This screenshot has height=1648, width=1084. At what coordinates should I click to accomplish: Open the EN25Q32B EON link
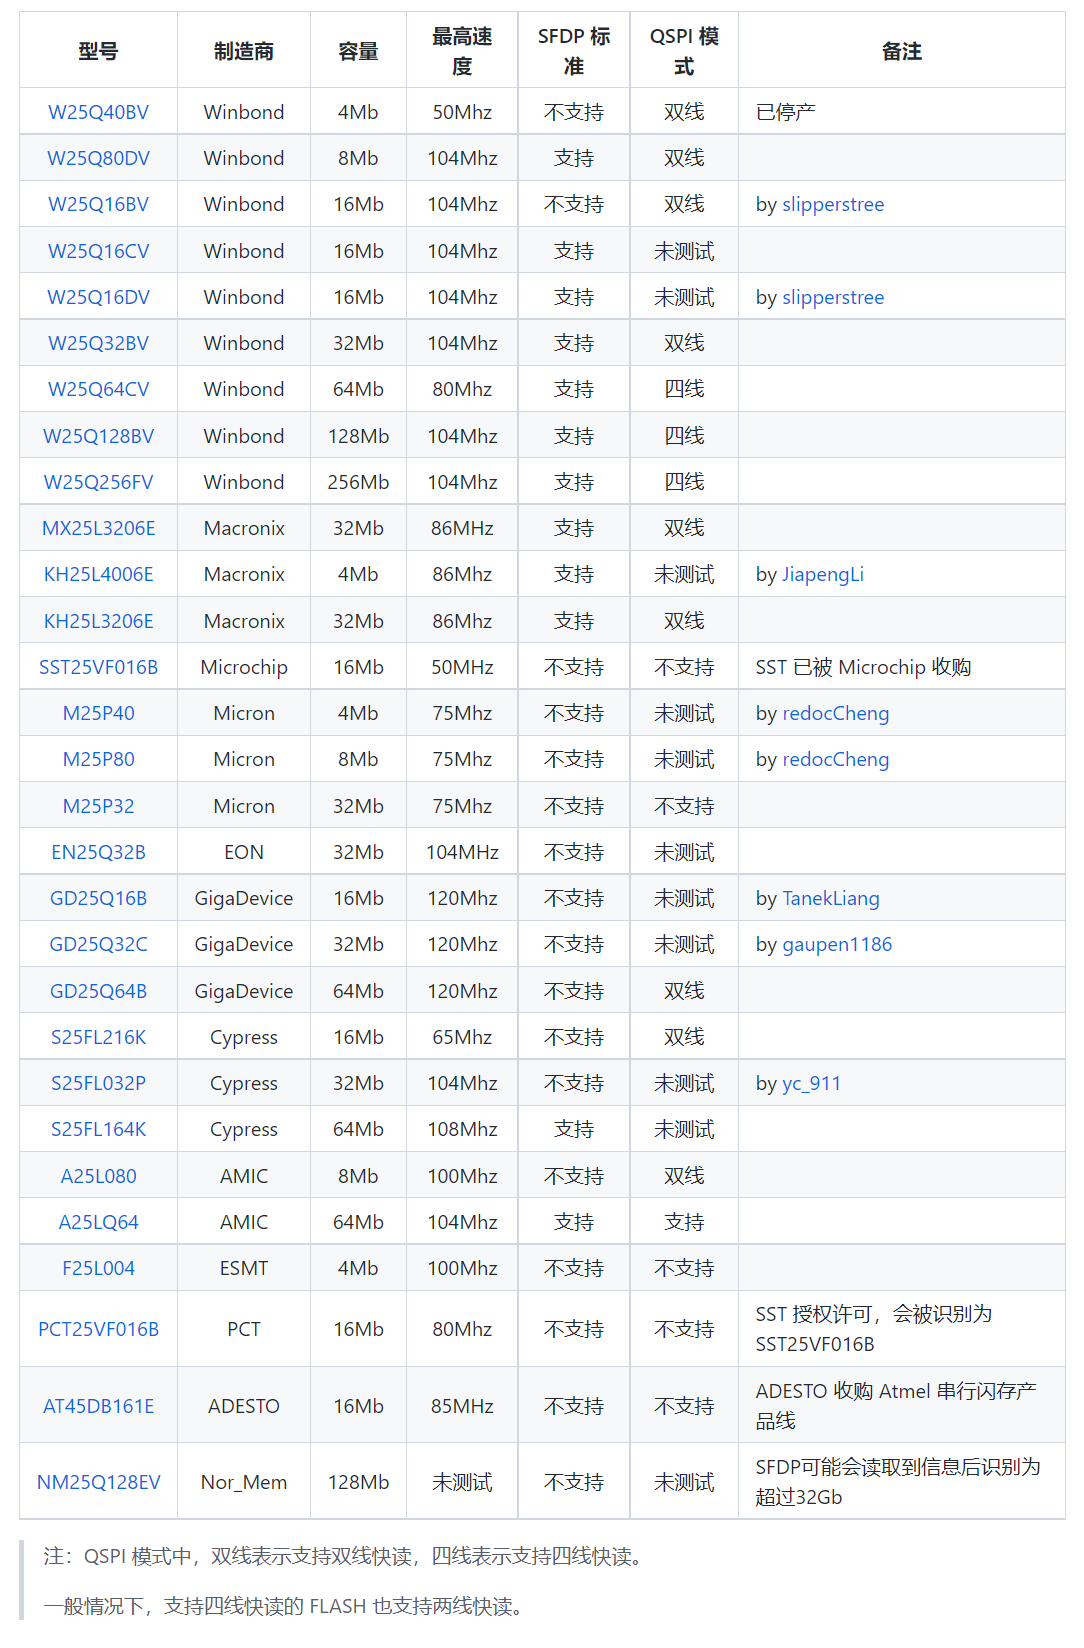(x=98, y=852)
